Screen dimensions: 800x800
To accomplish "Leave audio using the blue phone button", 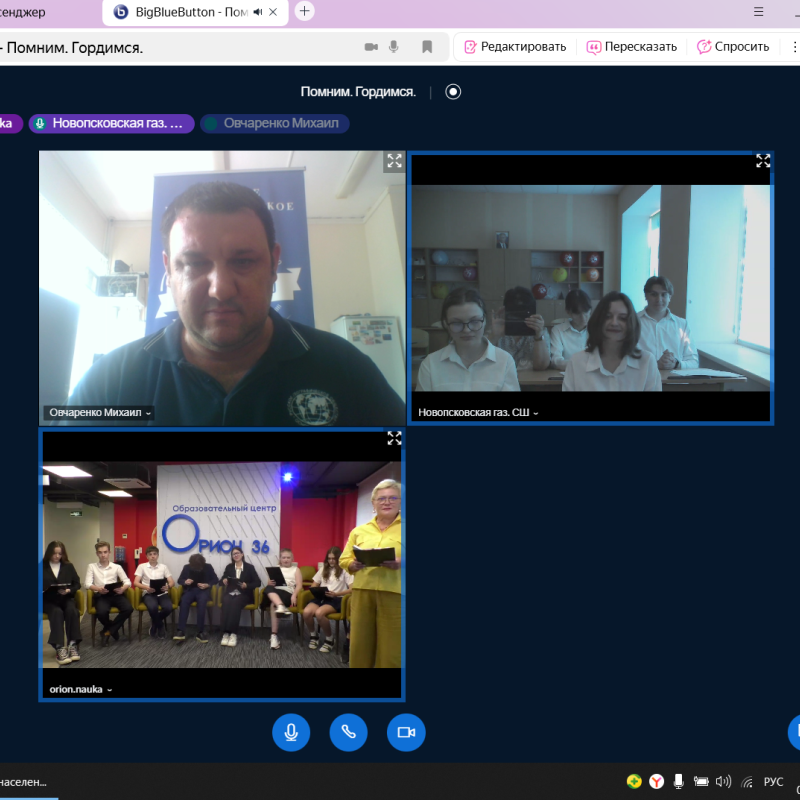I will [348, 732].
